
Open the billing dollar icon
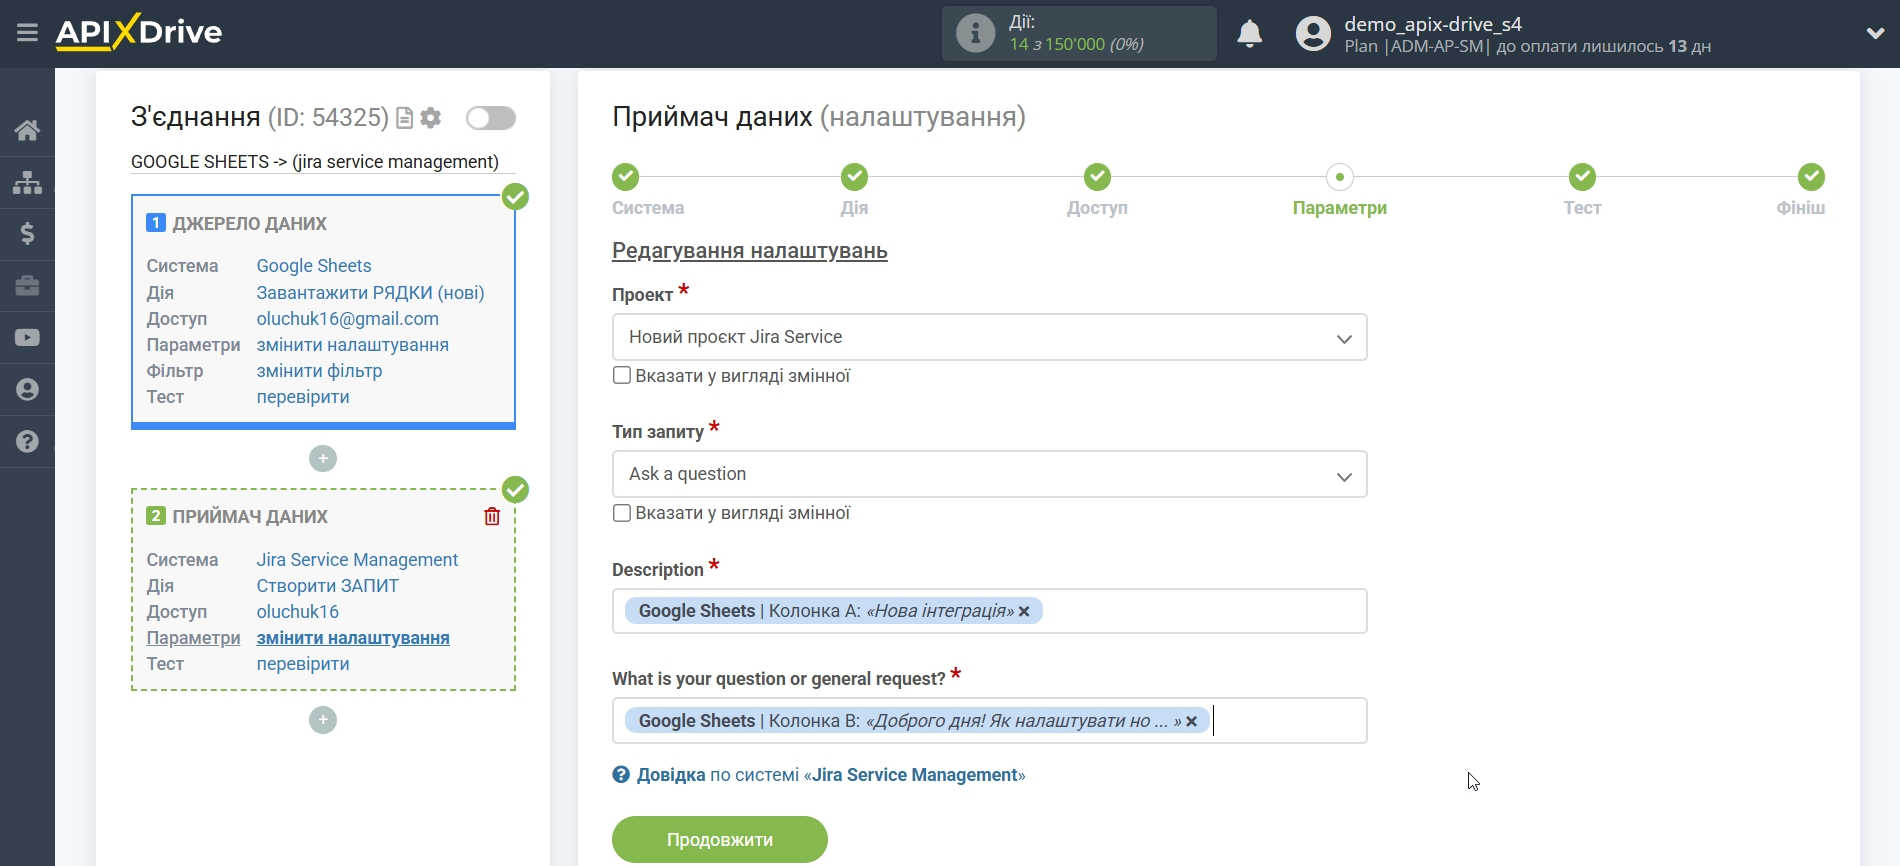27,234
